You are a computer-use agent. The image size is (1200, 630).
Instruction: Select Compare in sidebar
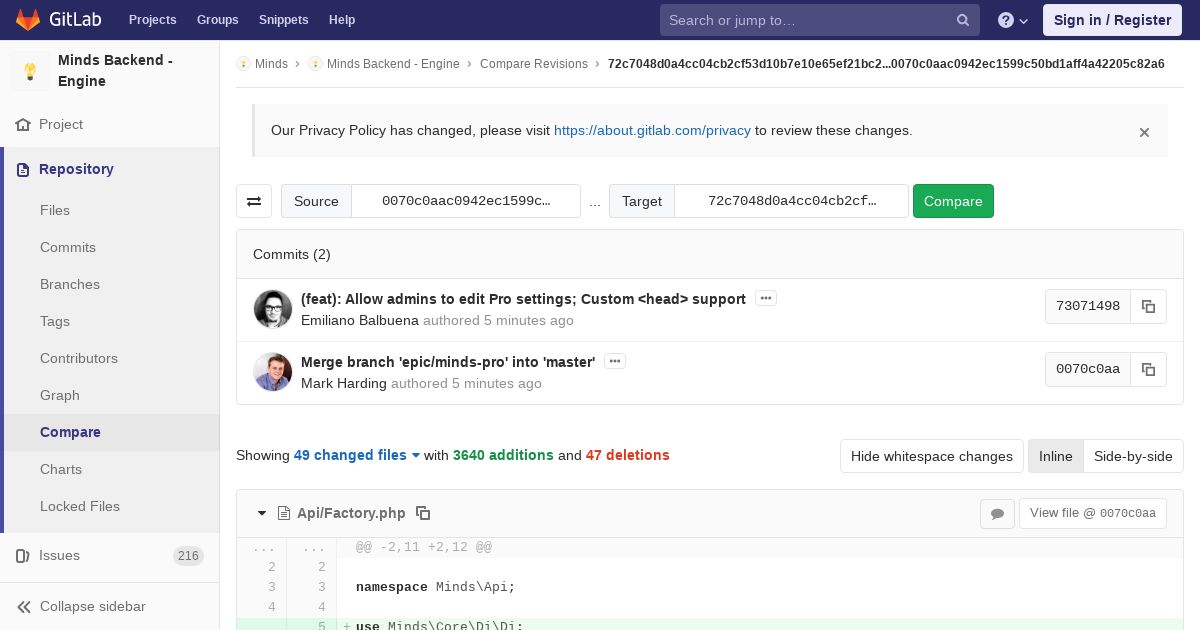[x=70, y=432]
